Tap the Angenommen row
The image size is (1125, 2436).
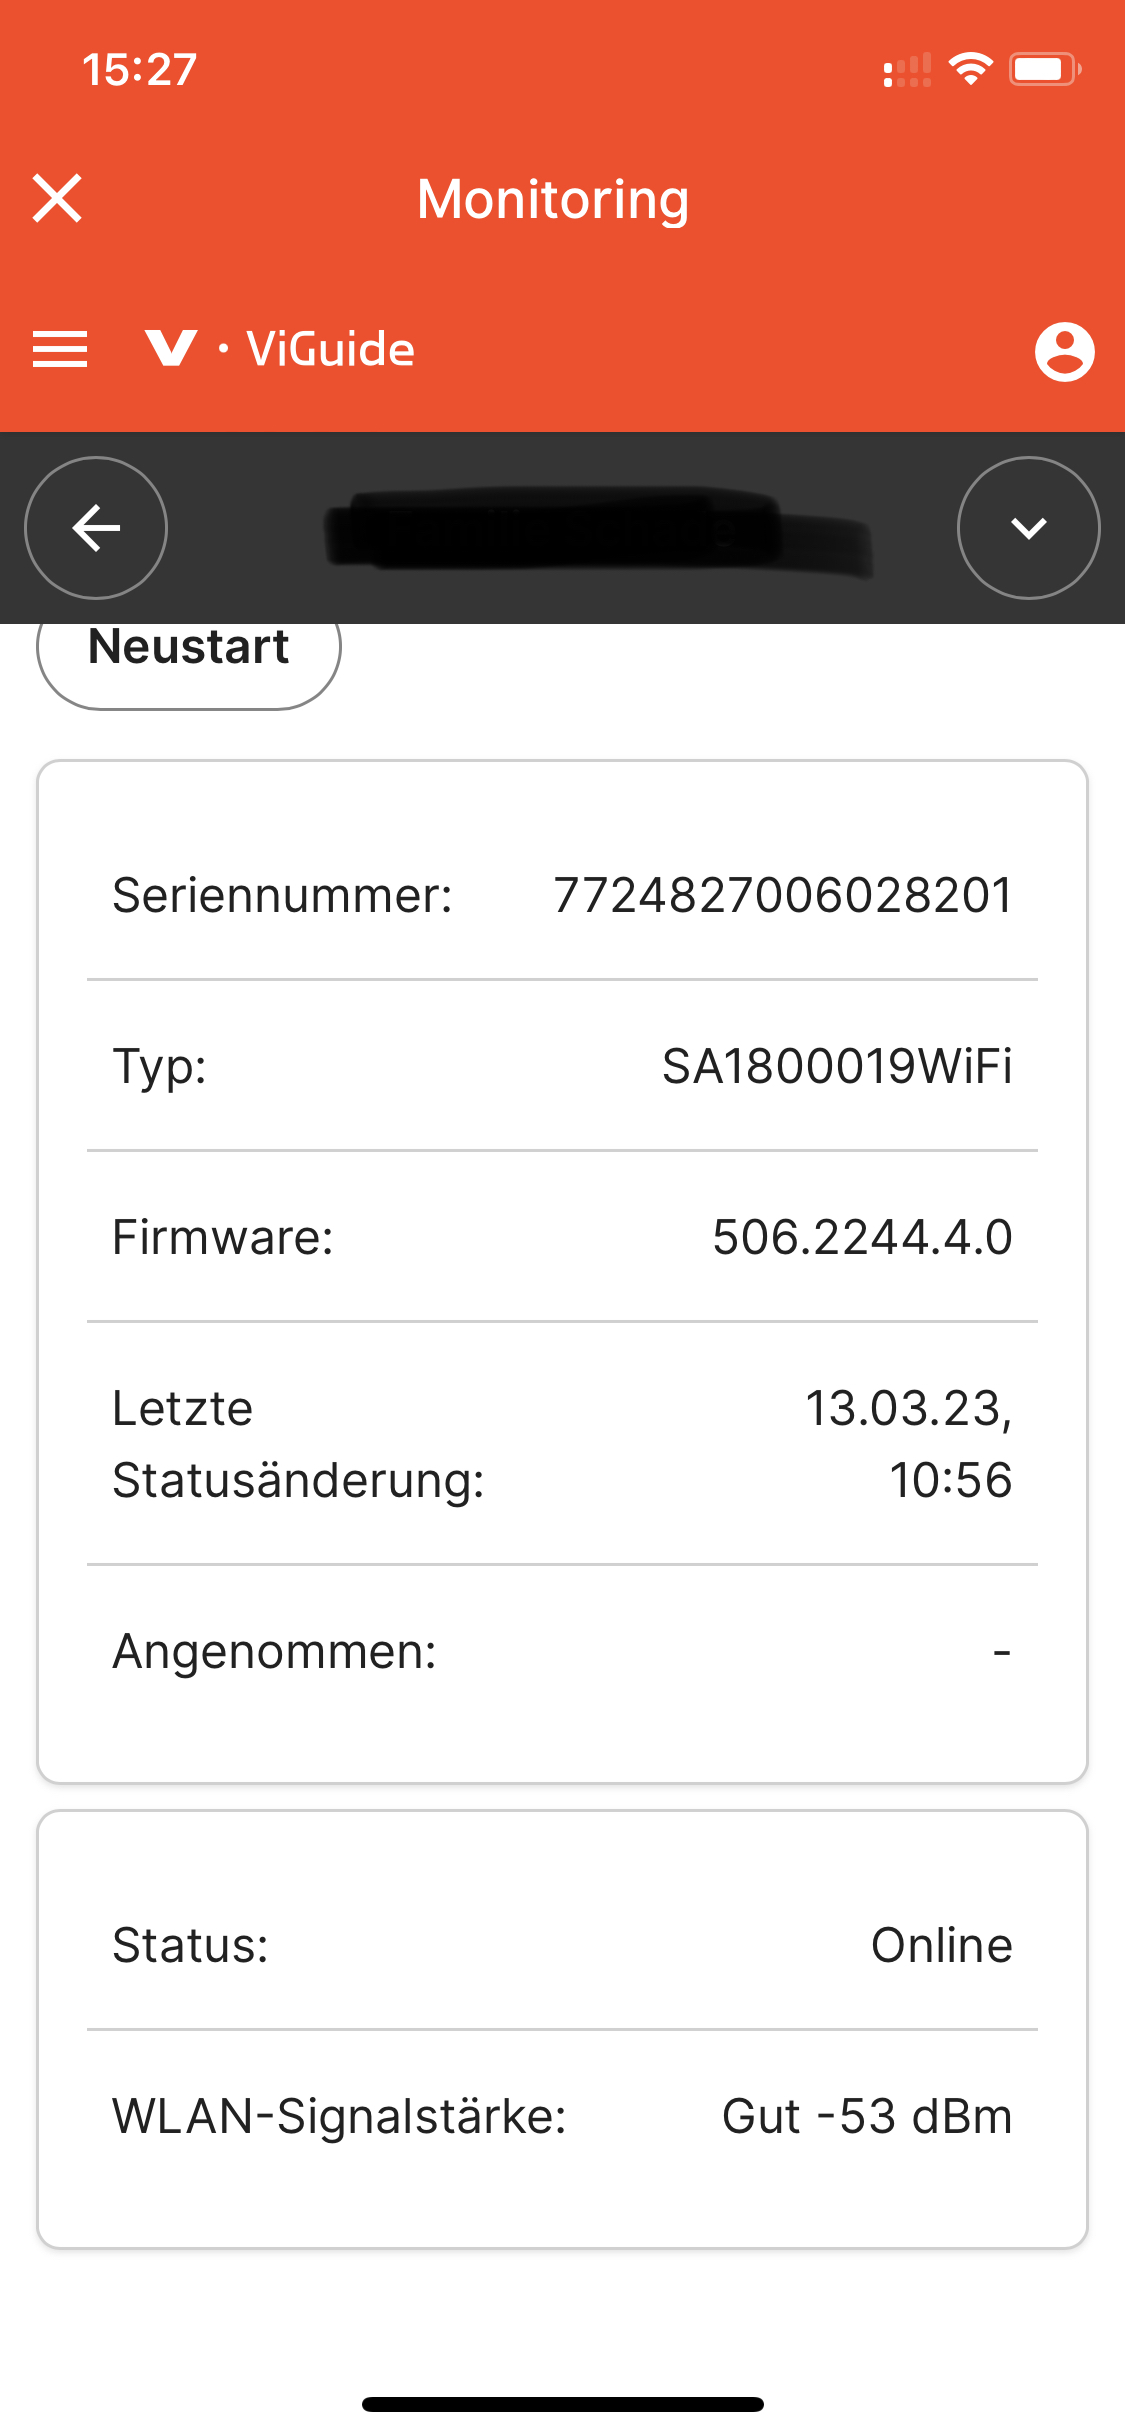[x=562, y=1651]
